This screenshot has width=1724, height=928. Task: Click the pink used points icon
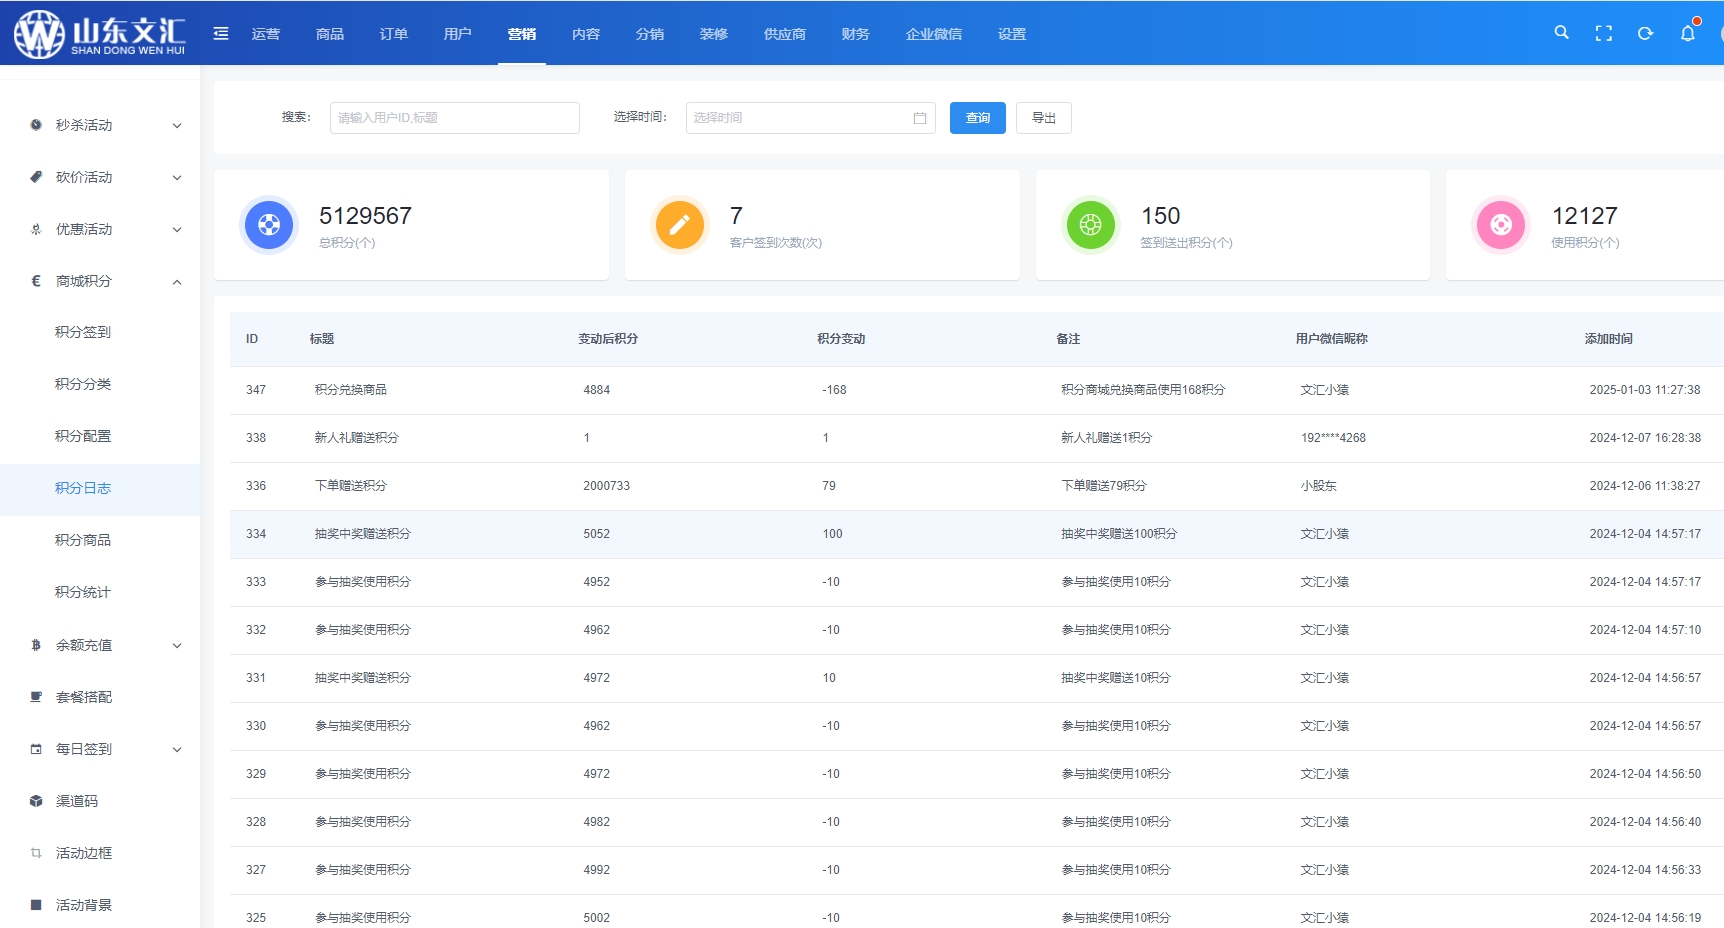pos(1501,225)
